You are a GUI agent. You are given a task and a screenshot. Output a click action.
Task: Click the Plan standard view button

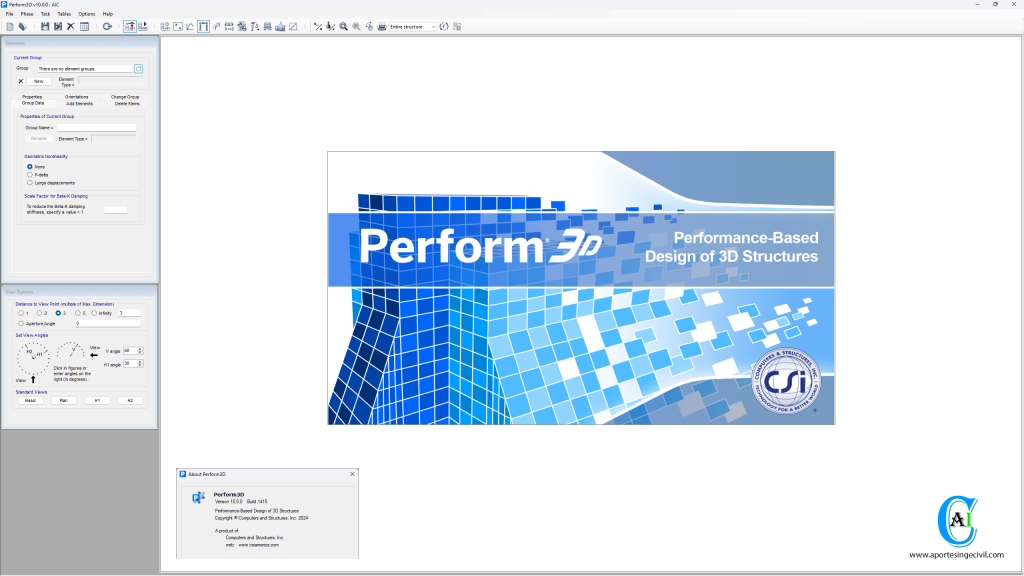(64, 400)
